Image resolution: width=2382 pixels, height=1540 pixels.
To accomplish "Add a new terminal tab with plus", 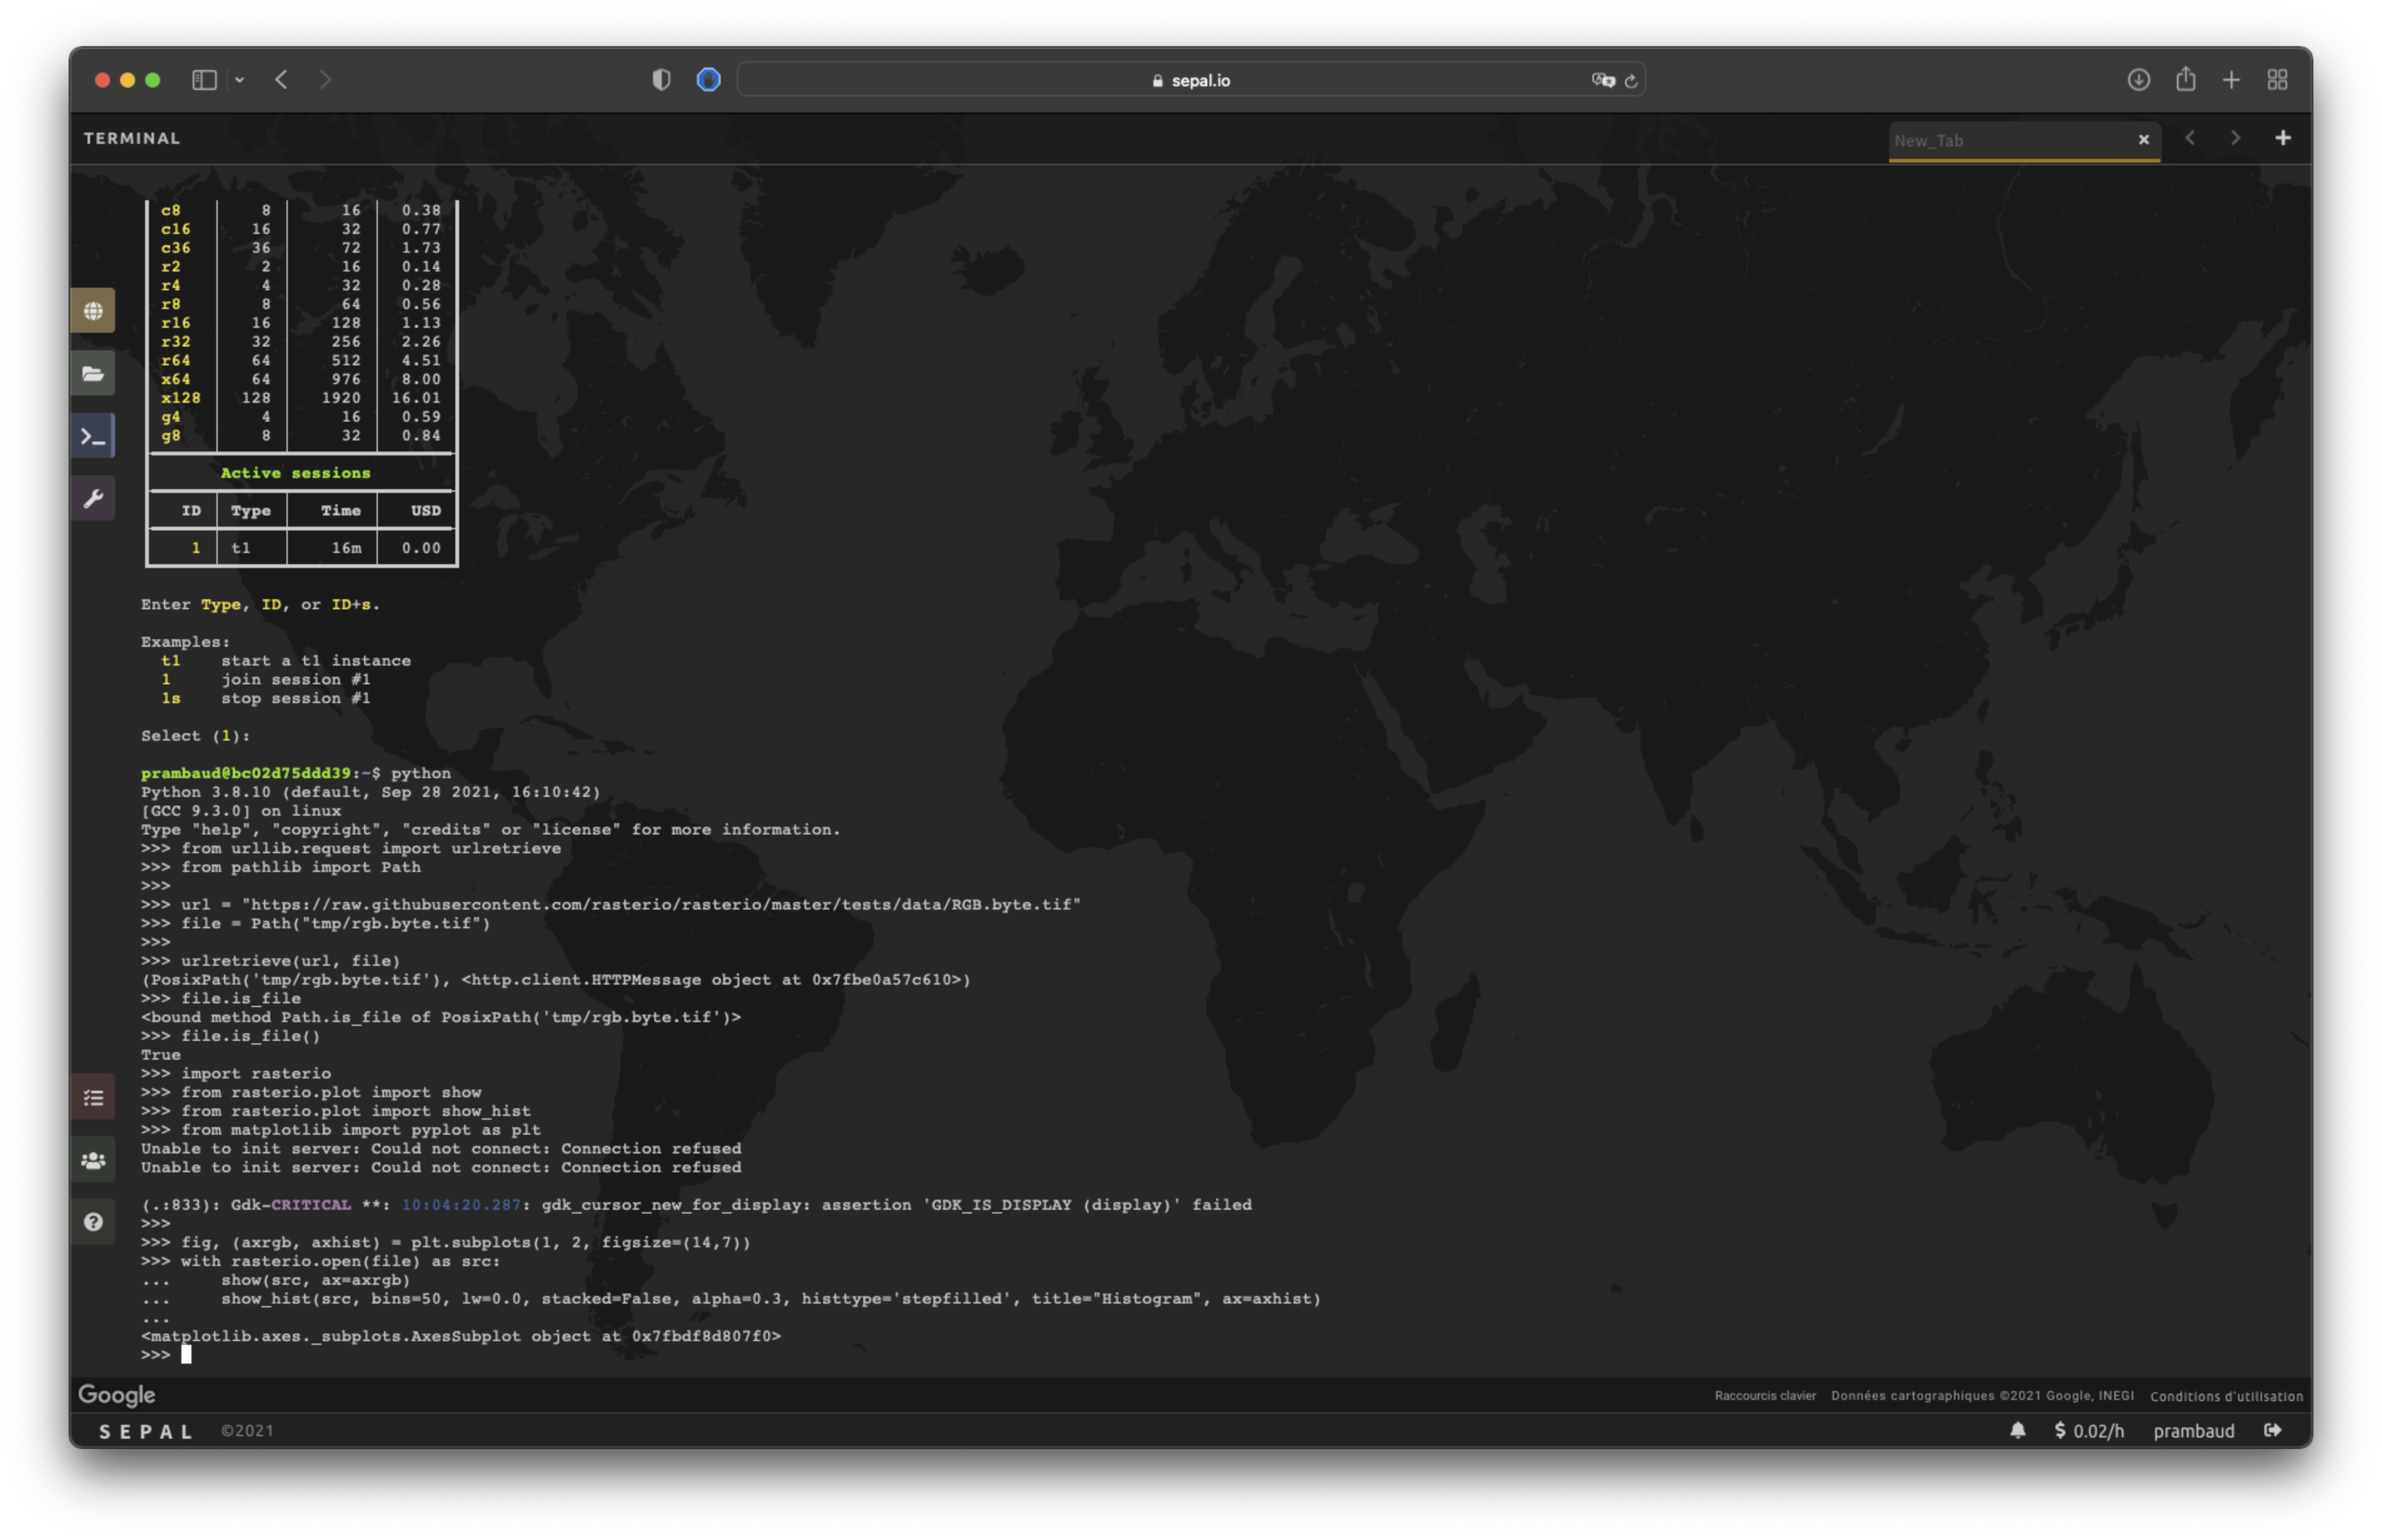I will pos(2283,138).
